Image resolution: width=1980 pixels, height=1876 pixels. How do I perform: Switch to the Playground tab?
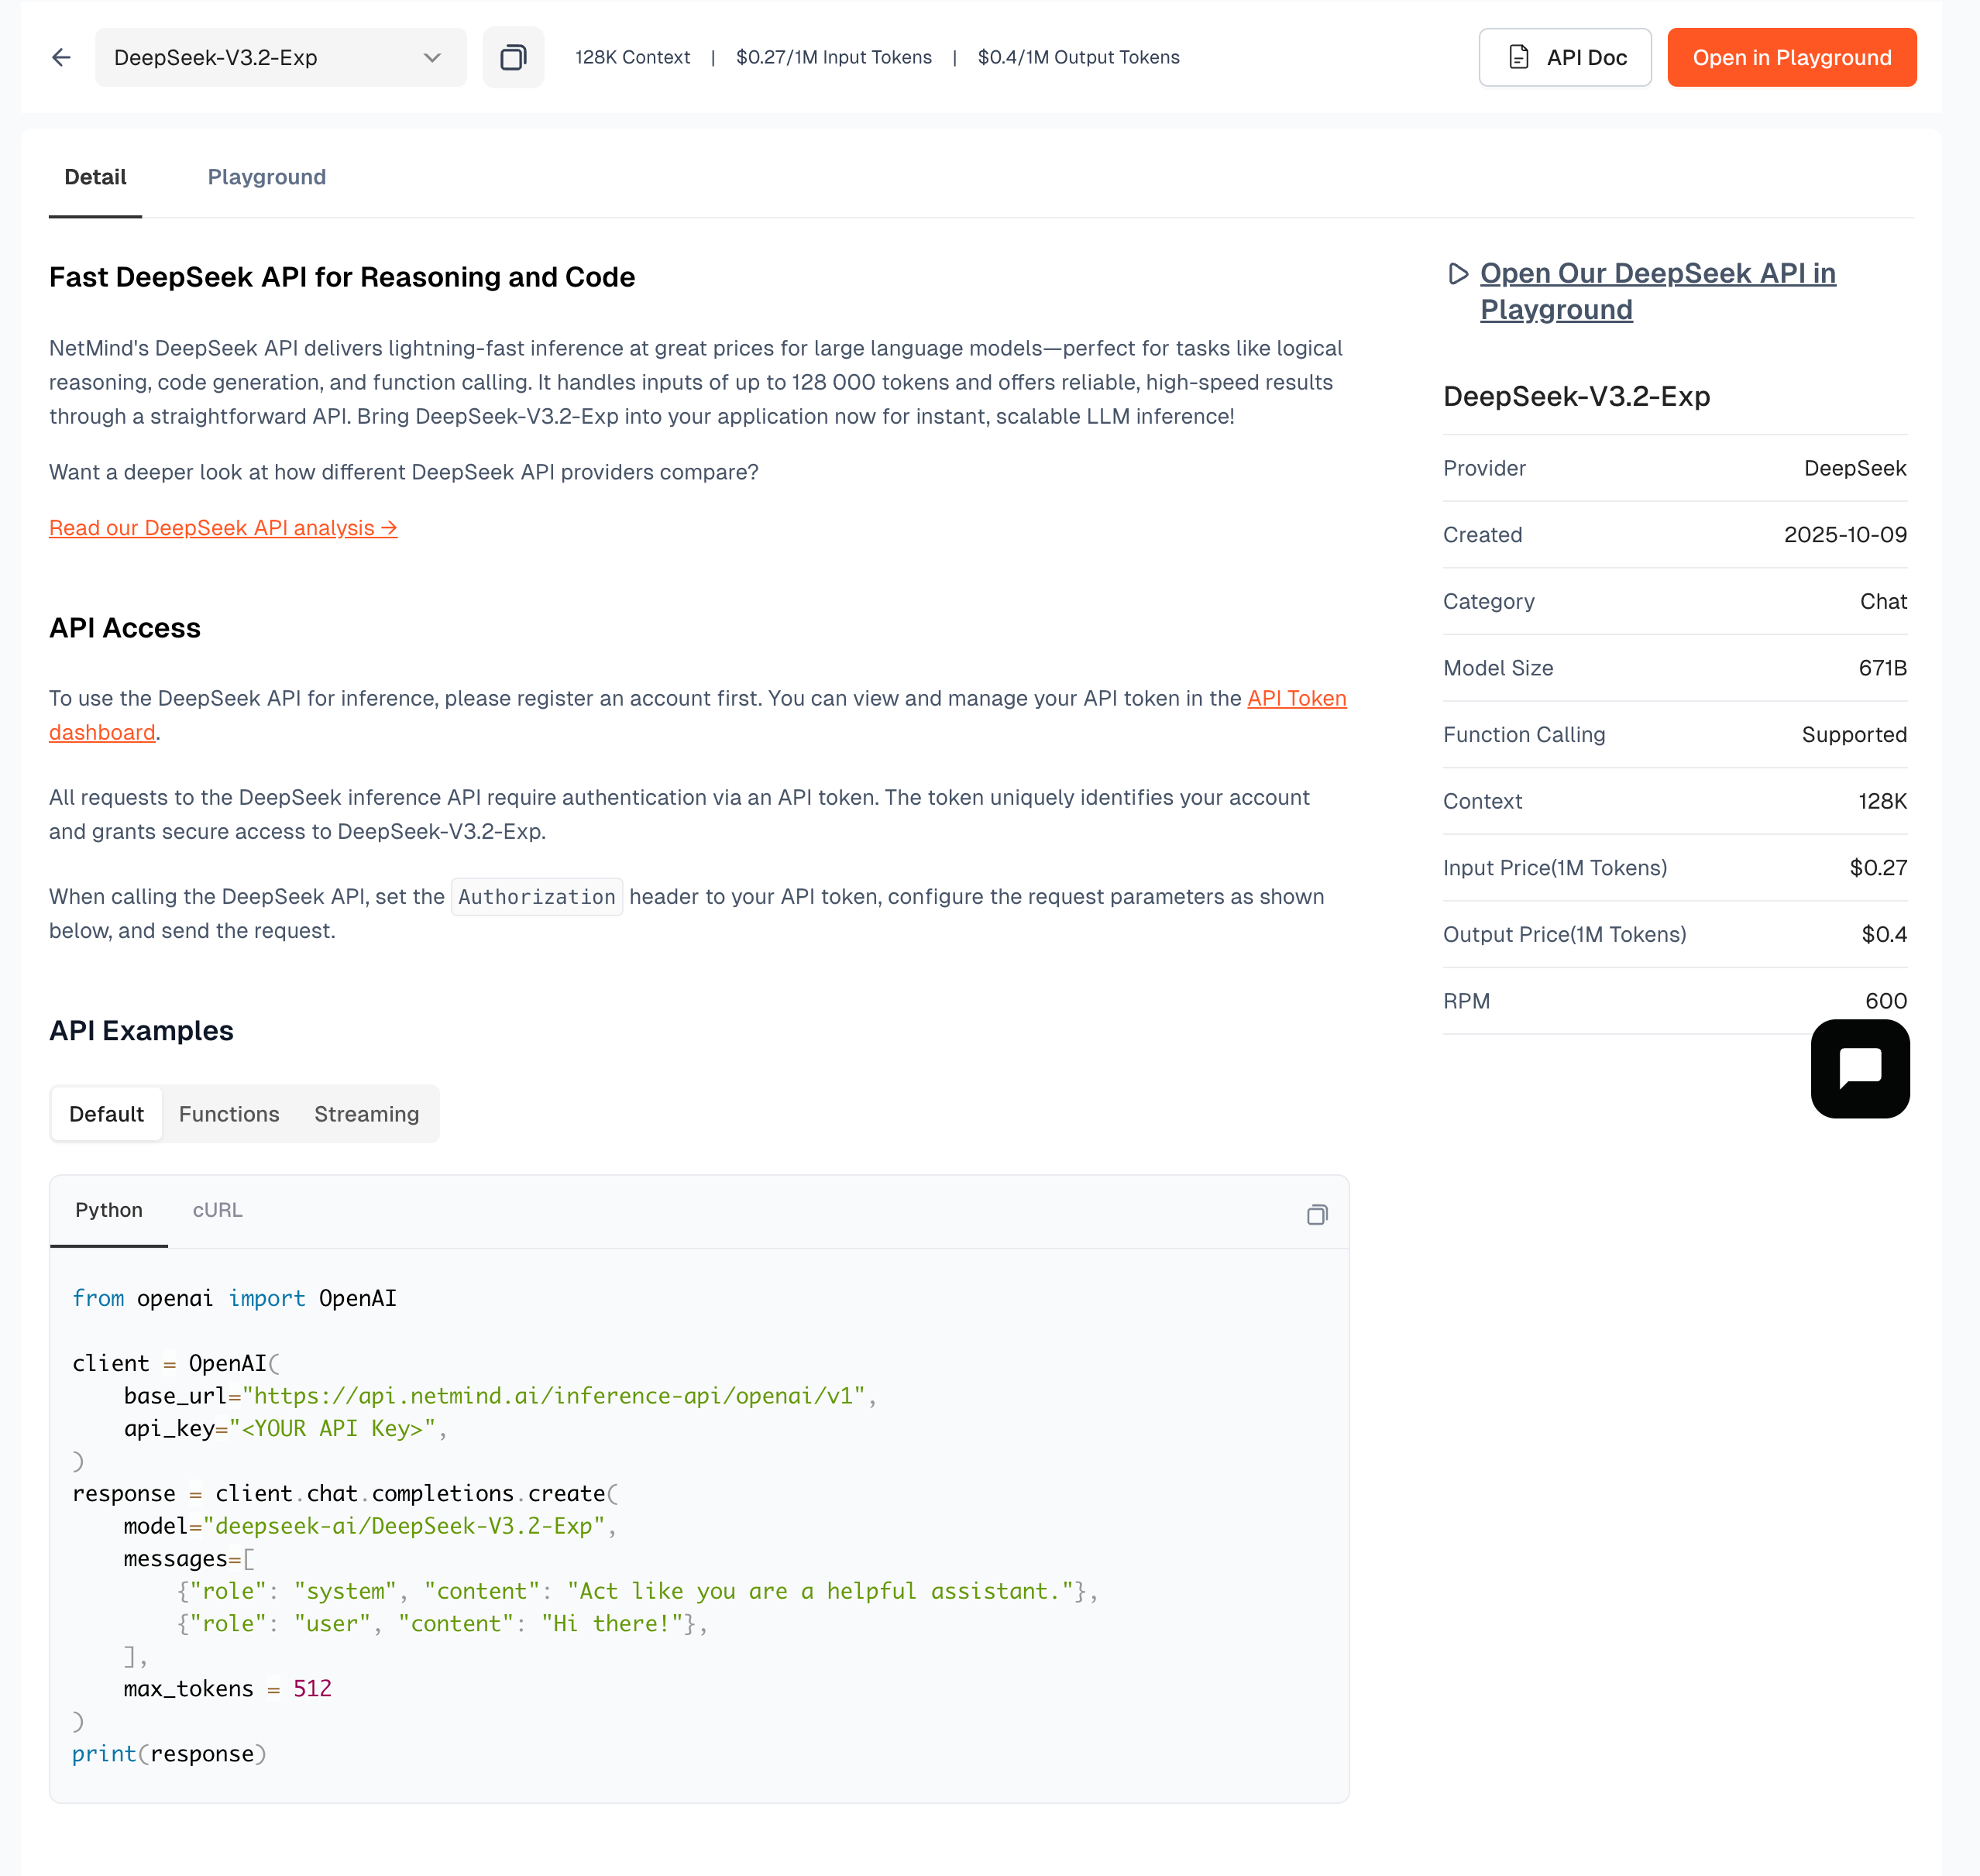click(266, 177)
